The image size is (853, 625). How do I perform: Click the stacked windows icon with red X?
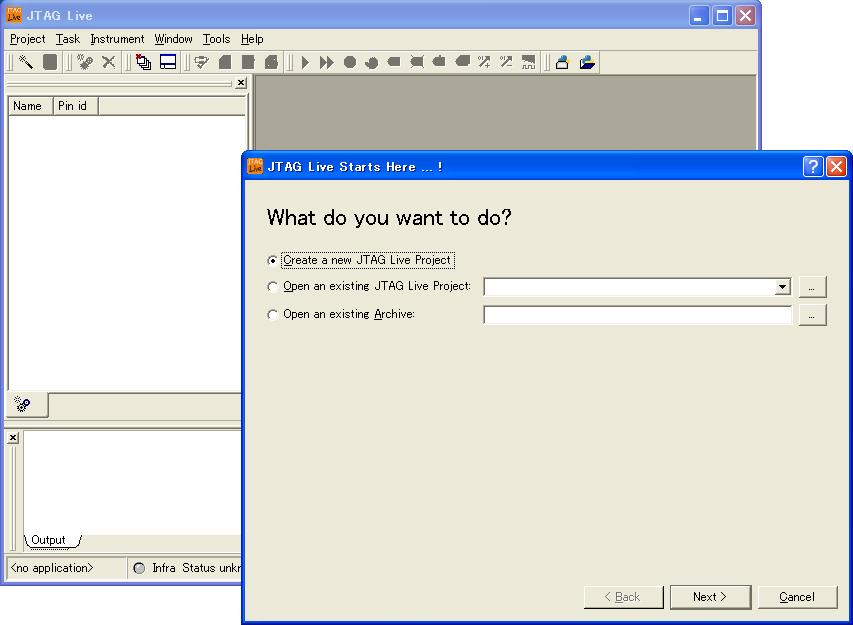(x=144, y=62)
